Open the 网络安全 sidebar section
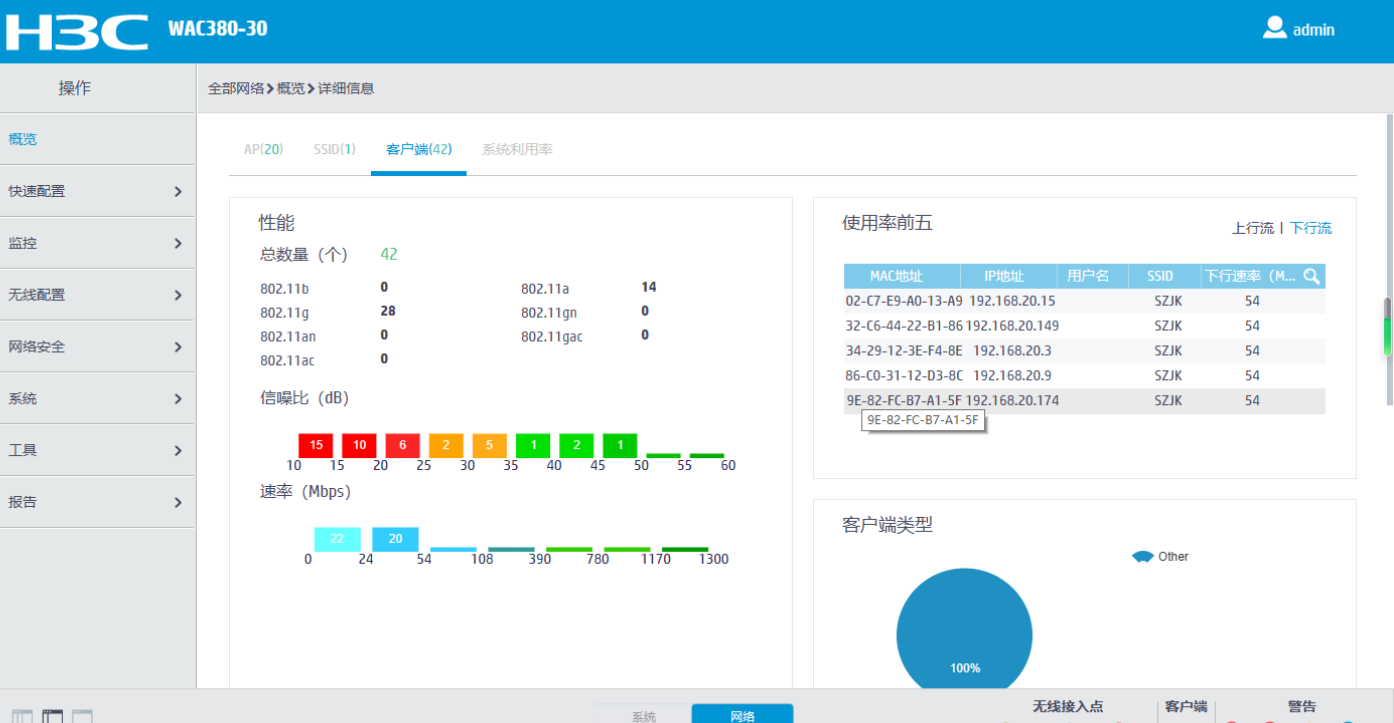 pos(97,347)
